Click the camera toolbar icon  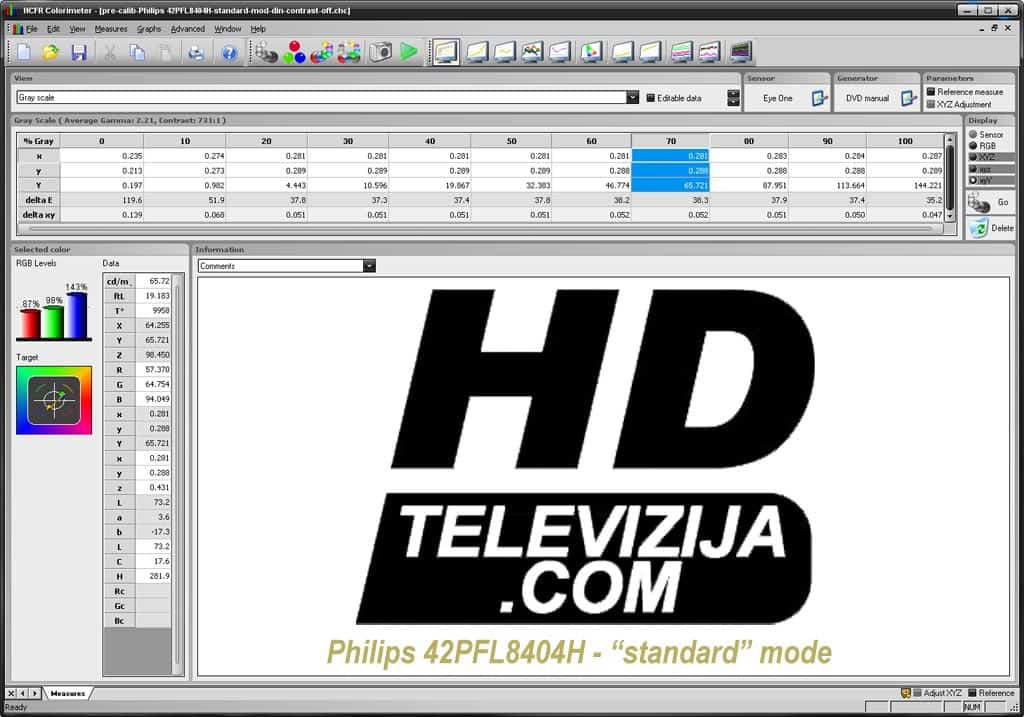[x=380, y=52]
